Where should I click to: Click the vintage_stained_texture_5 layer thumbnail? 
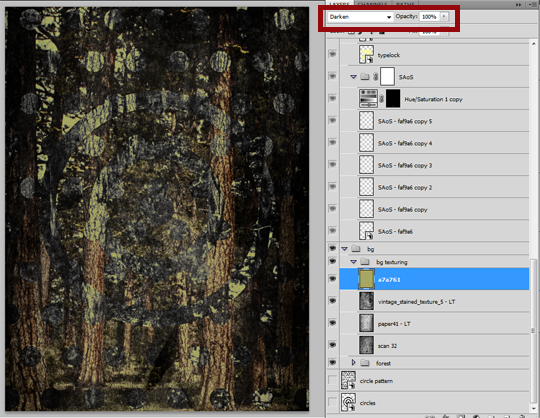tap(366, 301)
